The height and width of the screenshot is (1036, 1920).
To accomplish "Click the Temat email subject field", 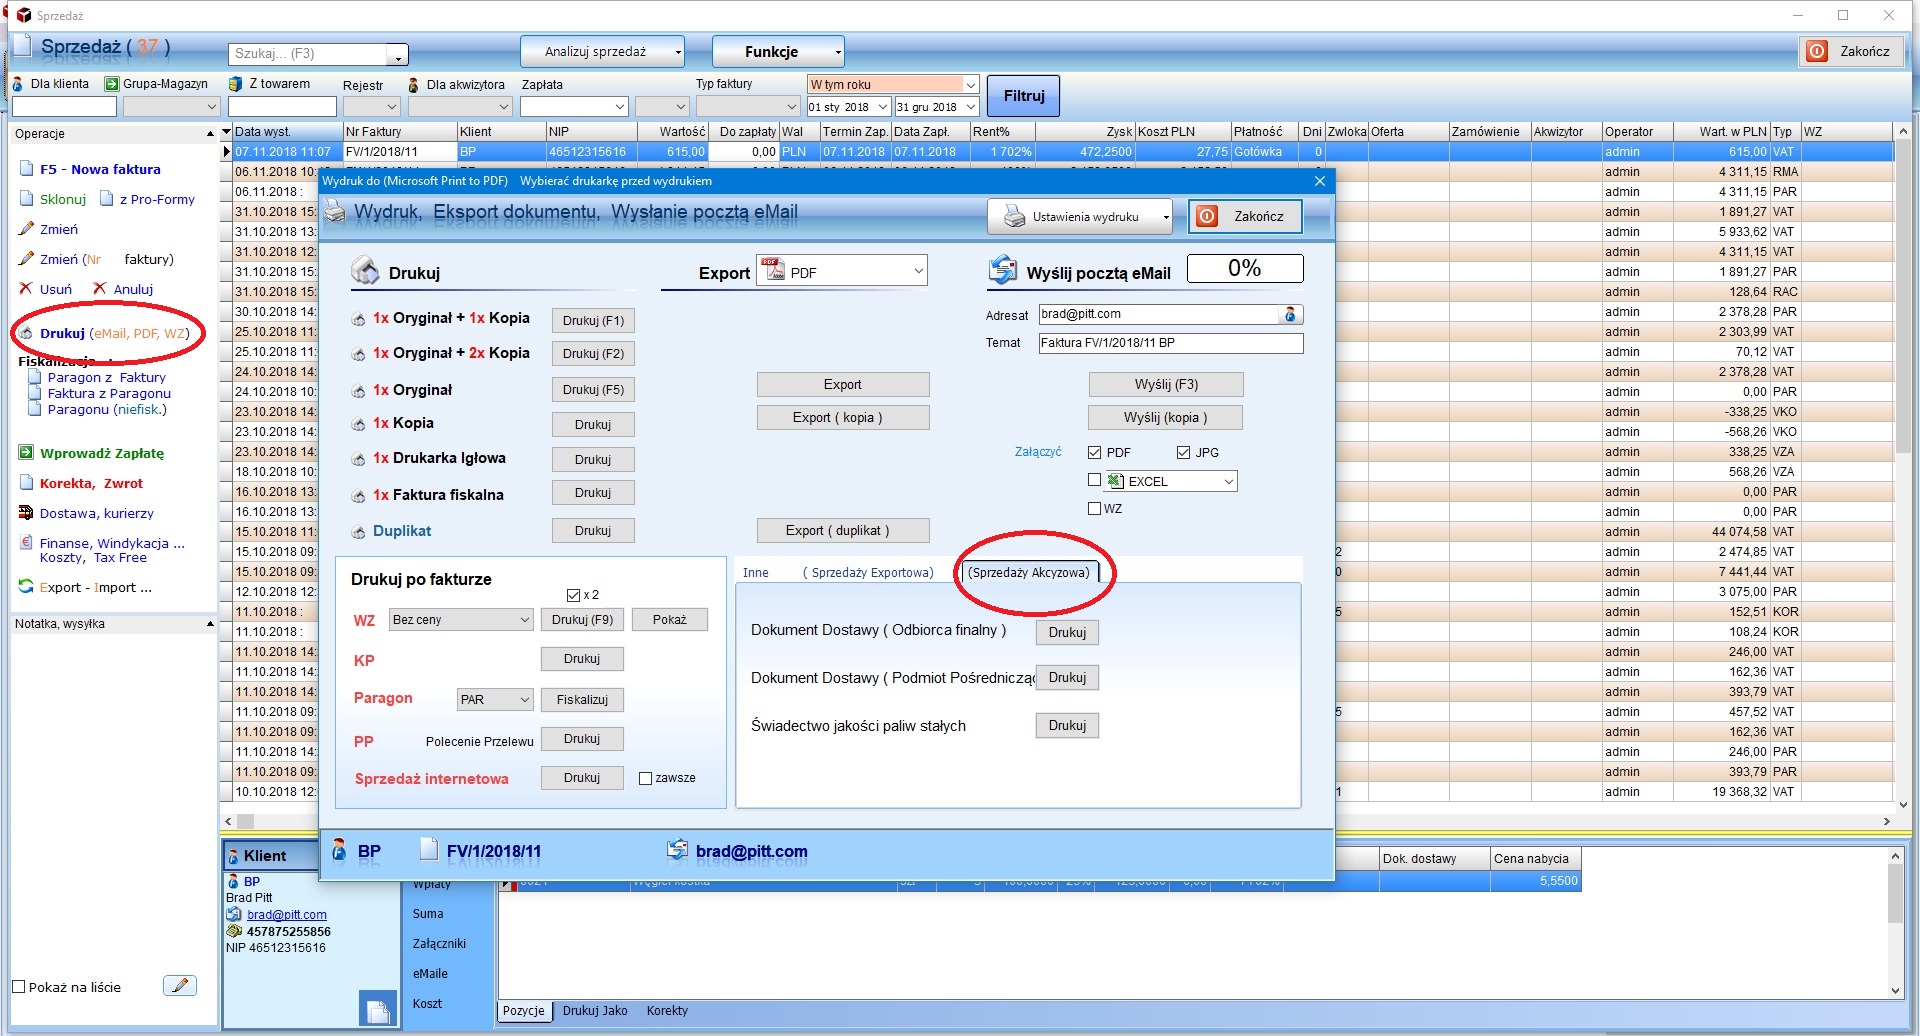I will [x=1170, y=343].
